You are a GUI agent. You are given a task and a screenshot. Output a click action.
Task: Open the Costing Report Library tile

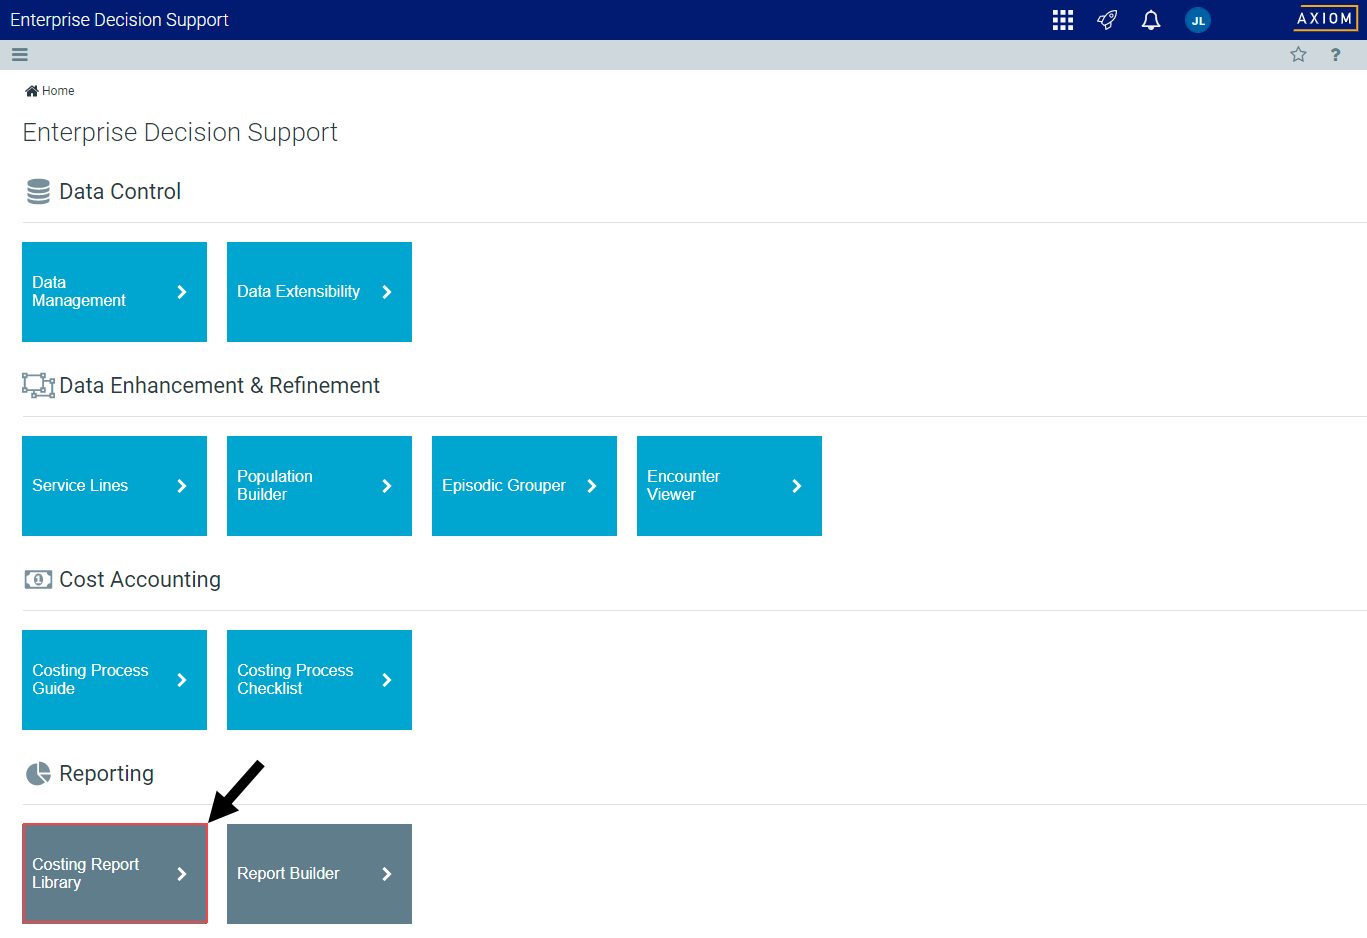(114, 874)
